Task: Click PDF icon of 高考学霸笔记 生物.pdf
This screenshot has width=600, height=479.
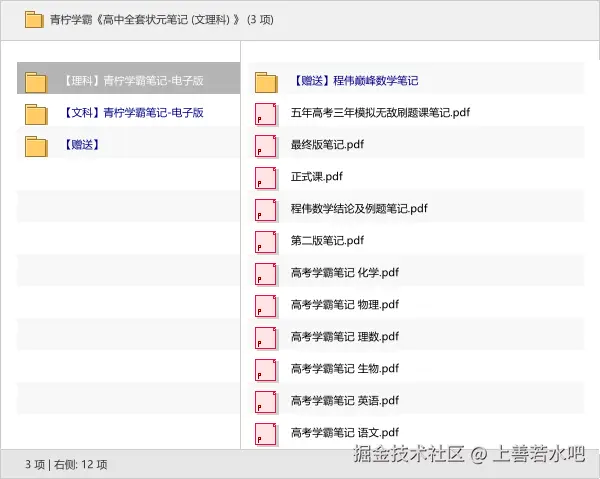Action: coord(266,370)
